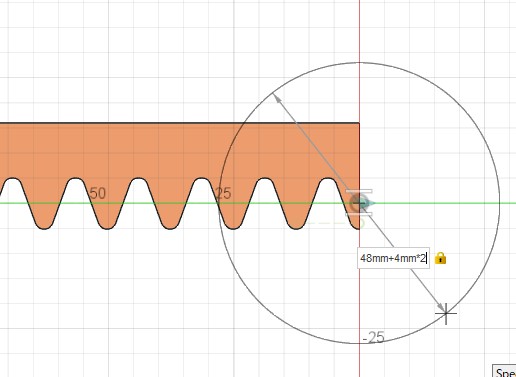Click the 25 axis label on the rack

(x=223, y=193)
